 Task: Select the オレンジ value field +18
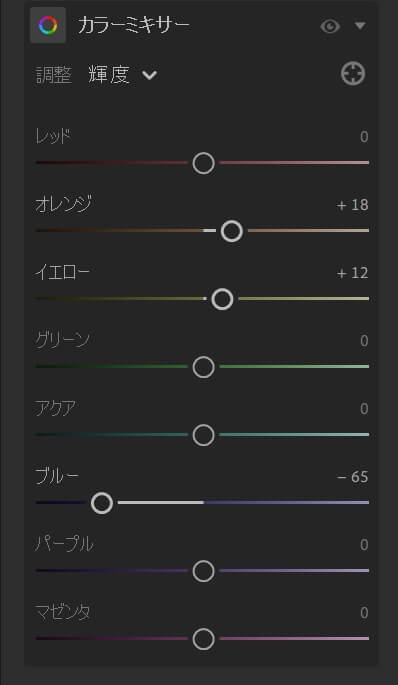tap(353, 205)
